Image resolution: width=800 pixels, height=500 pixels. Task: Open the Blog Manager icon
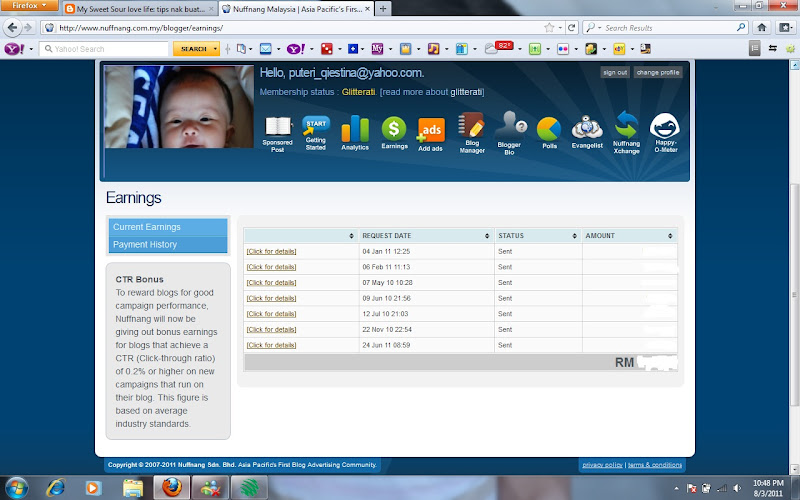pyautogui.click(x=472, y=133)
